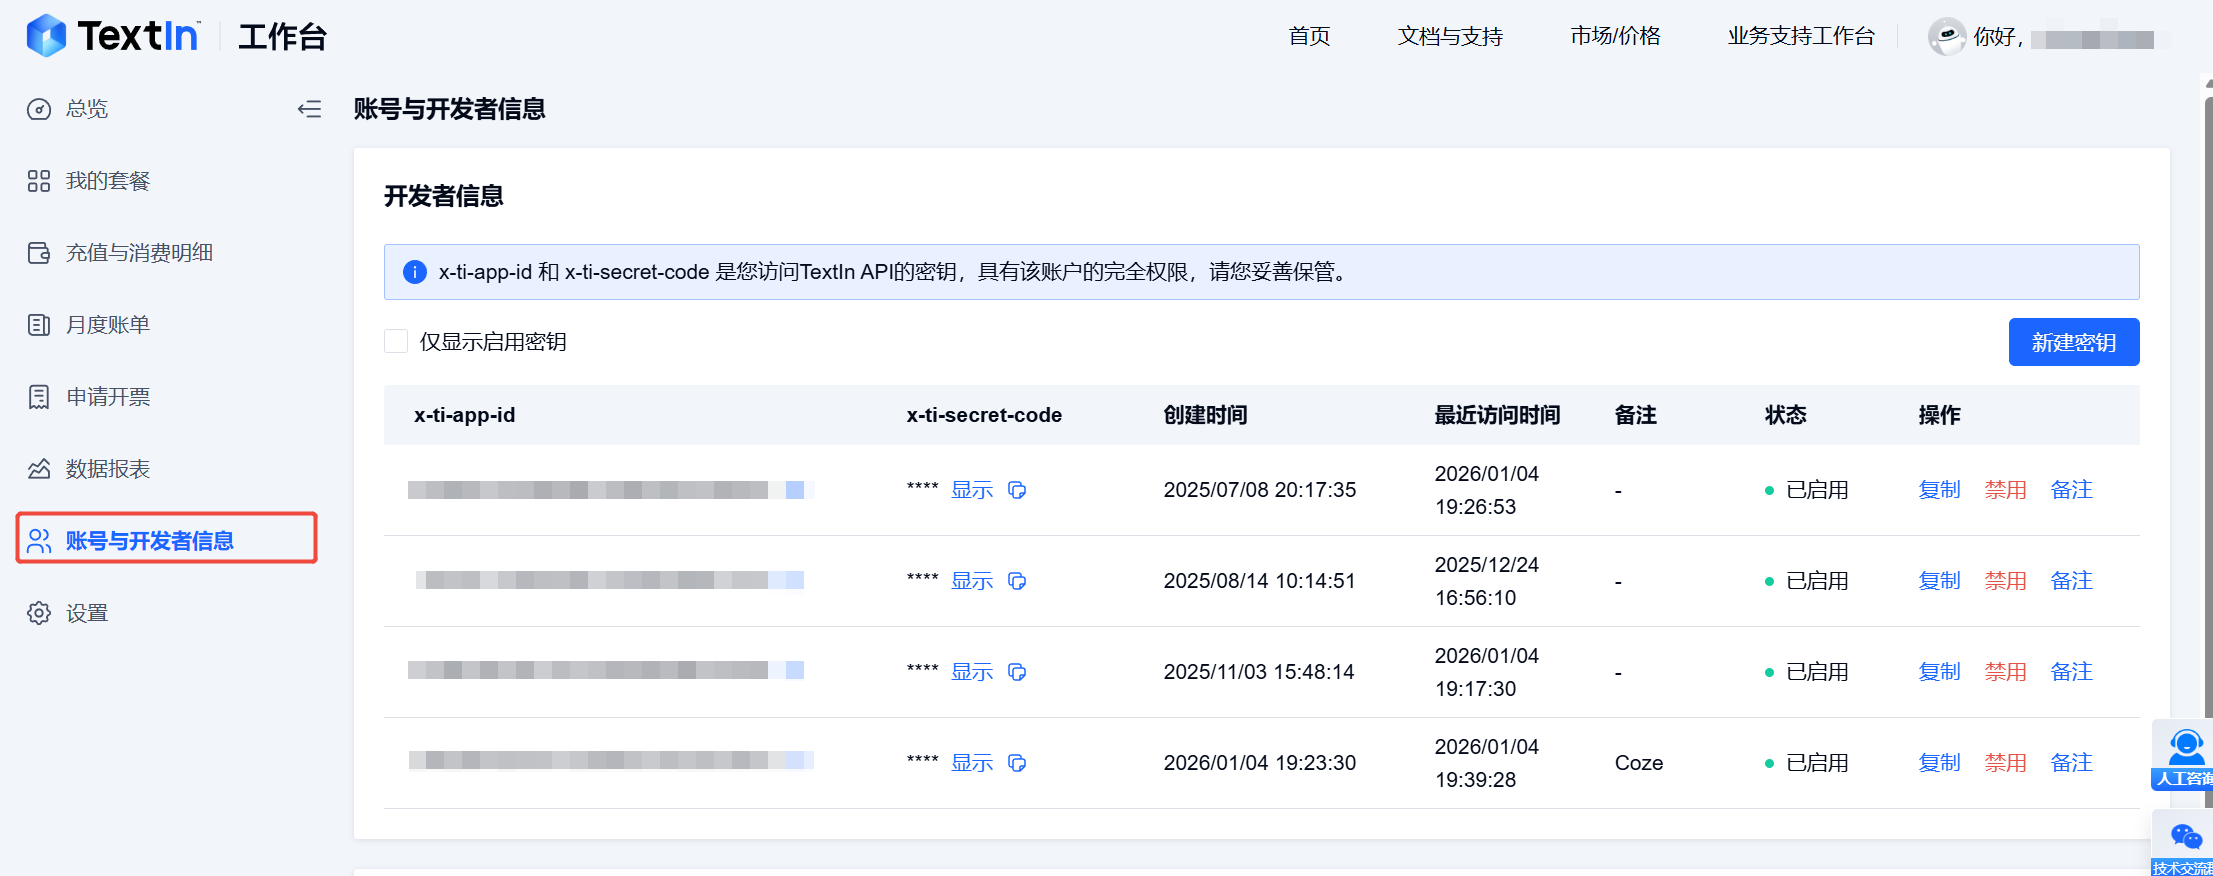Viewport: 2213px width, 876px height.
Task: Open 月度账单 monthly bill
Action: tap(107, 325)
